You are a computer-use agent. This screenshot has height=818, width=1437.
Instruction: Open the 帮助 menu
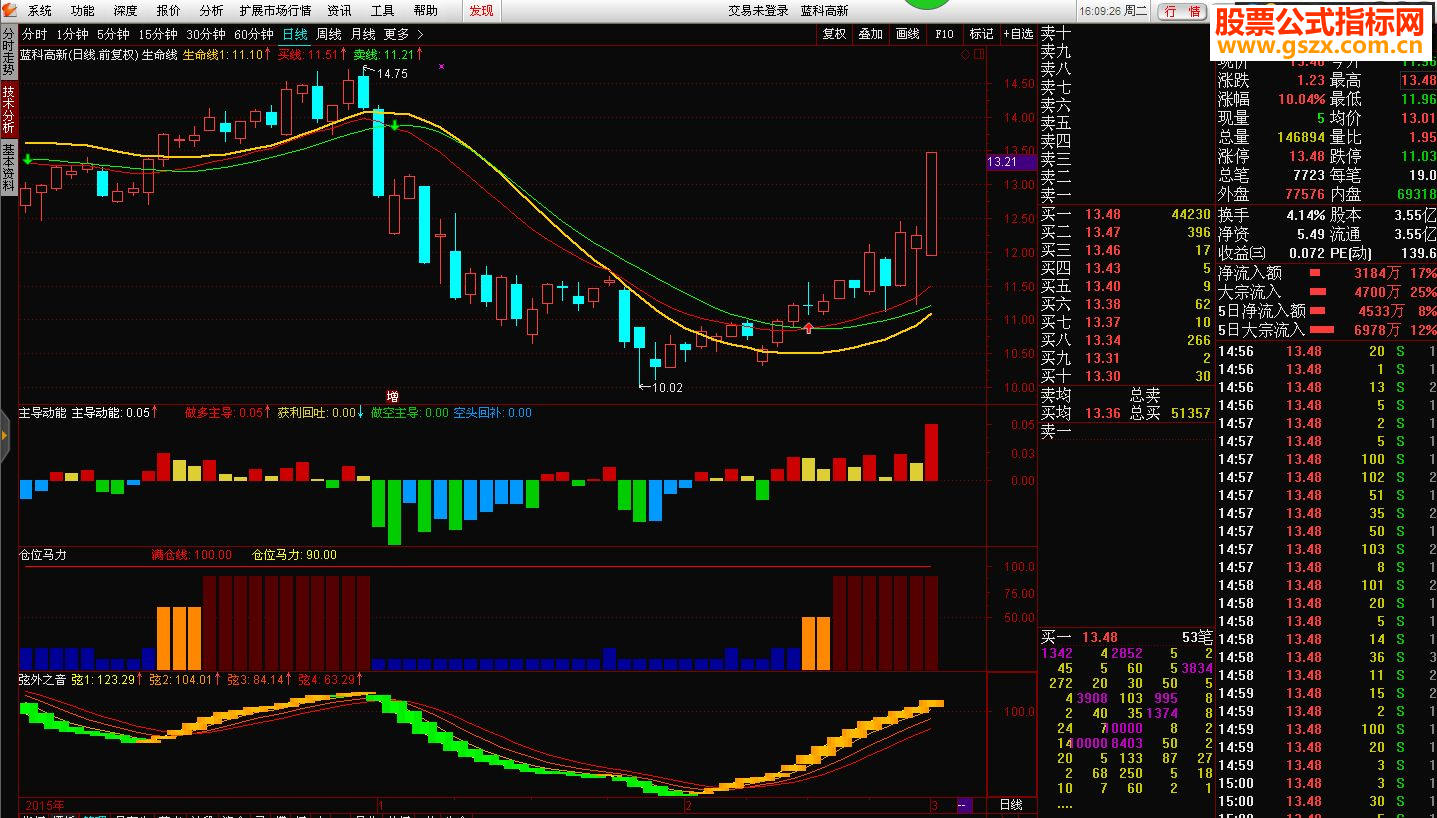point(425,11)
